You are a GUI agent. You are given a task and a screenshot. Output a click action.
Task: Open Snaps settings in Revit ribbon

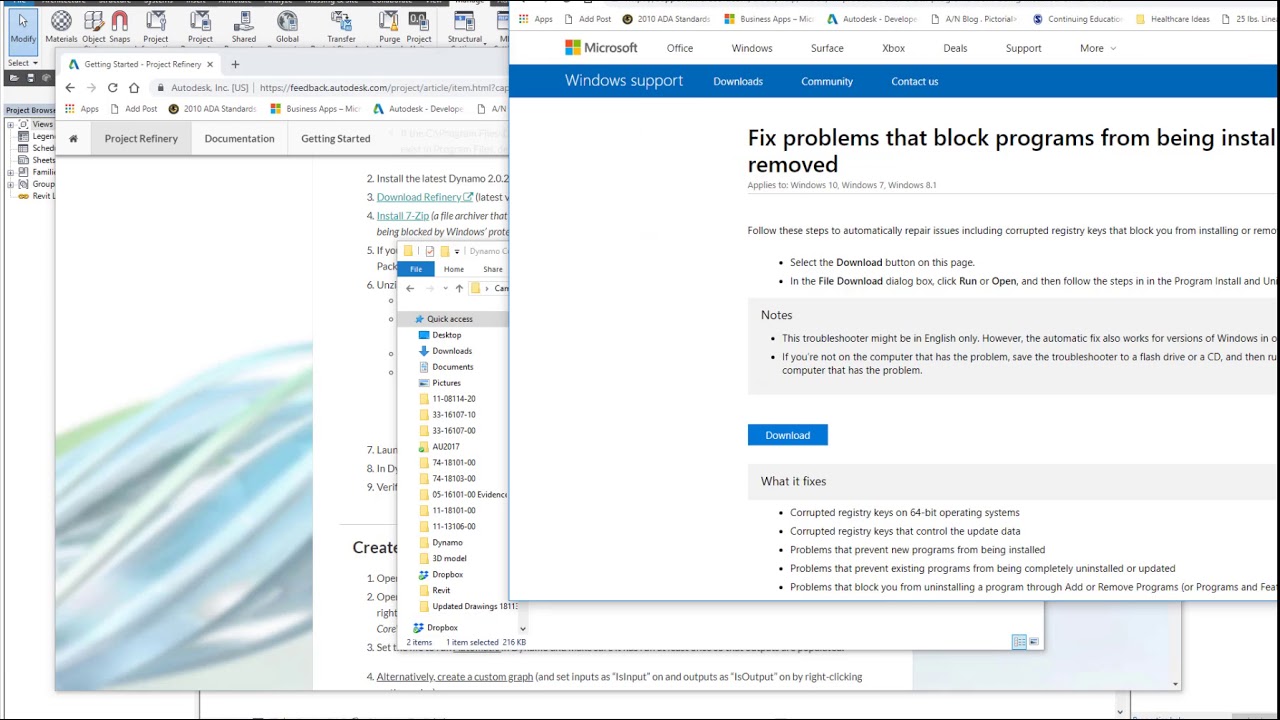point(120,27)
